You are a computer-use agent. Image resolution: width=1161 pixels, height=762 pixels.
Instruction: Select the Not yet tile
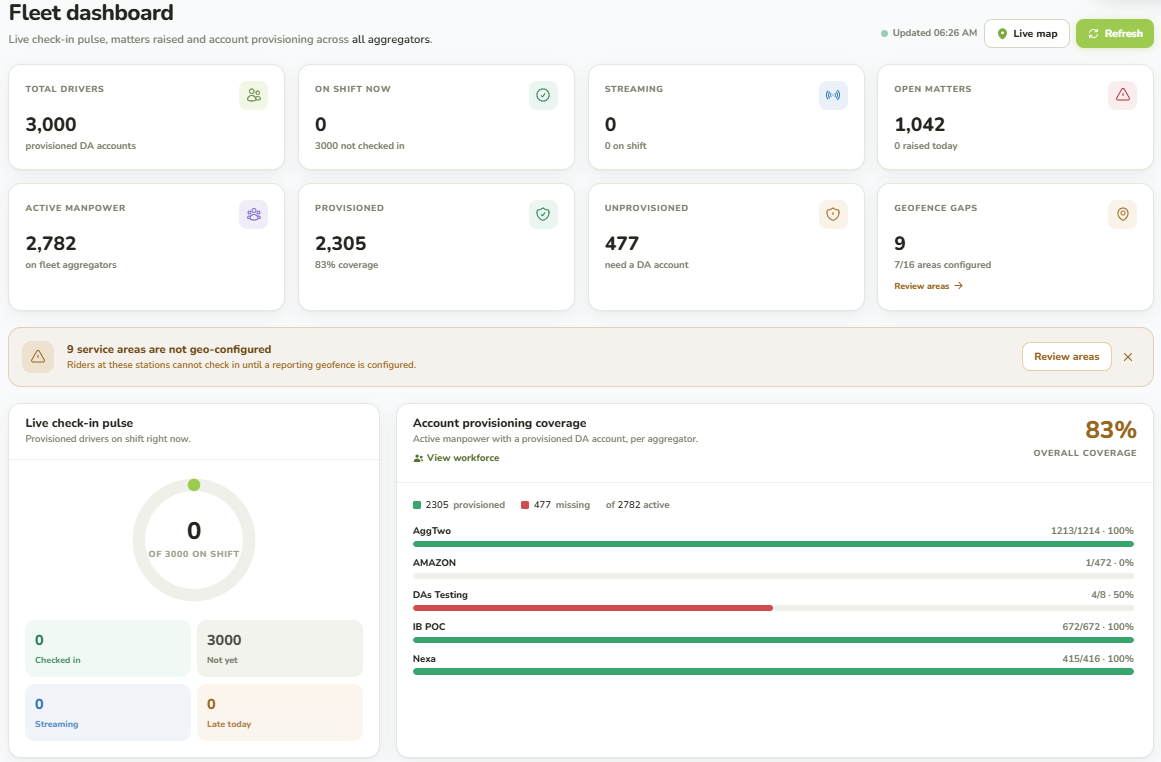point(280,648)
